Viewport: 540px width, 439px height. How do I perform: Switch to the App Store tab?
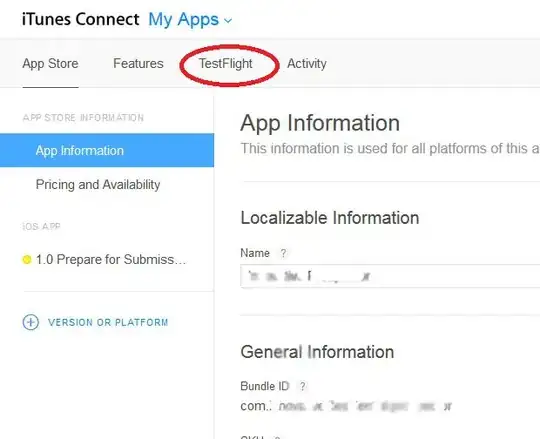point(50,64)
